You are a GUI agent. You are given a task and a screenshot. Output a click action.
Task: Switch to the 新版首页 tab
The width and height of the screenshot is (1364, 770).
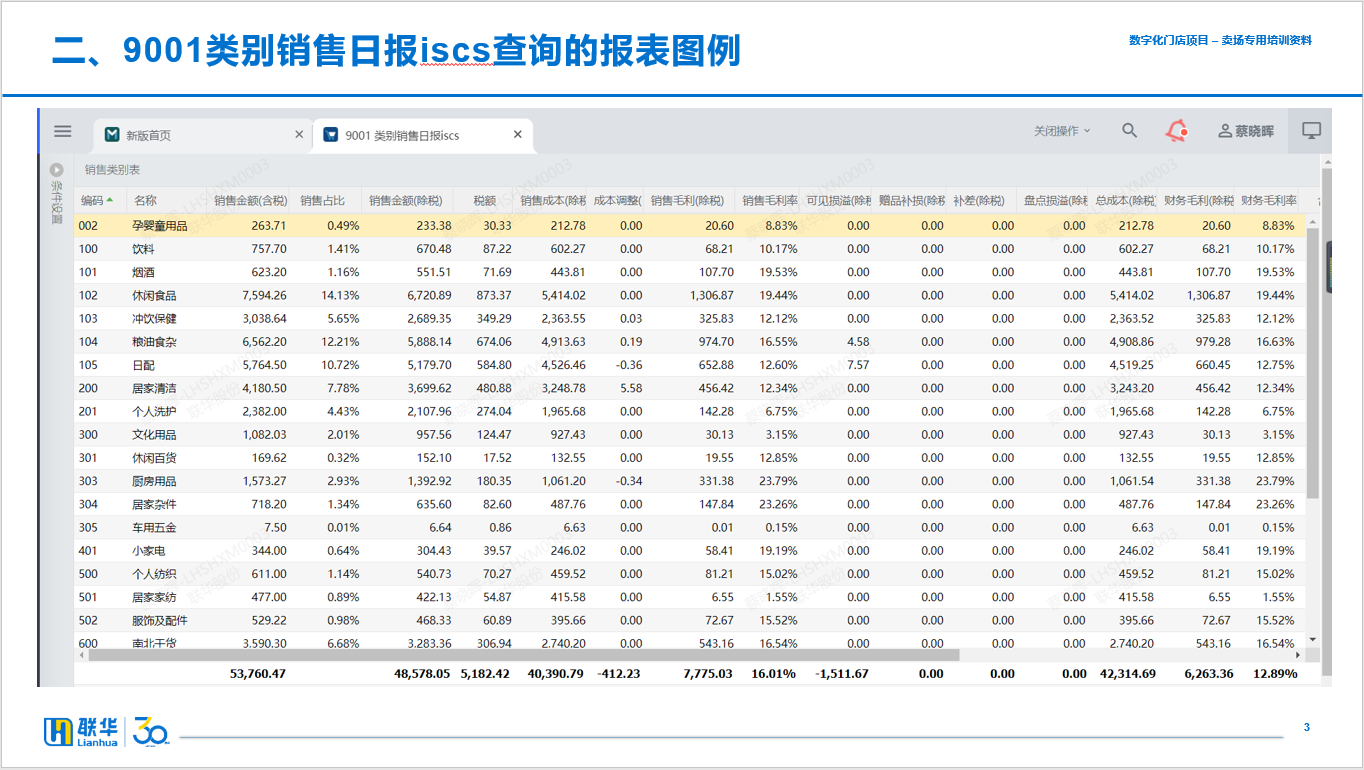[162, 135]
